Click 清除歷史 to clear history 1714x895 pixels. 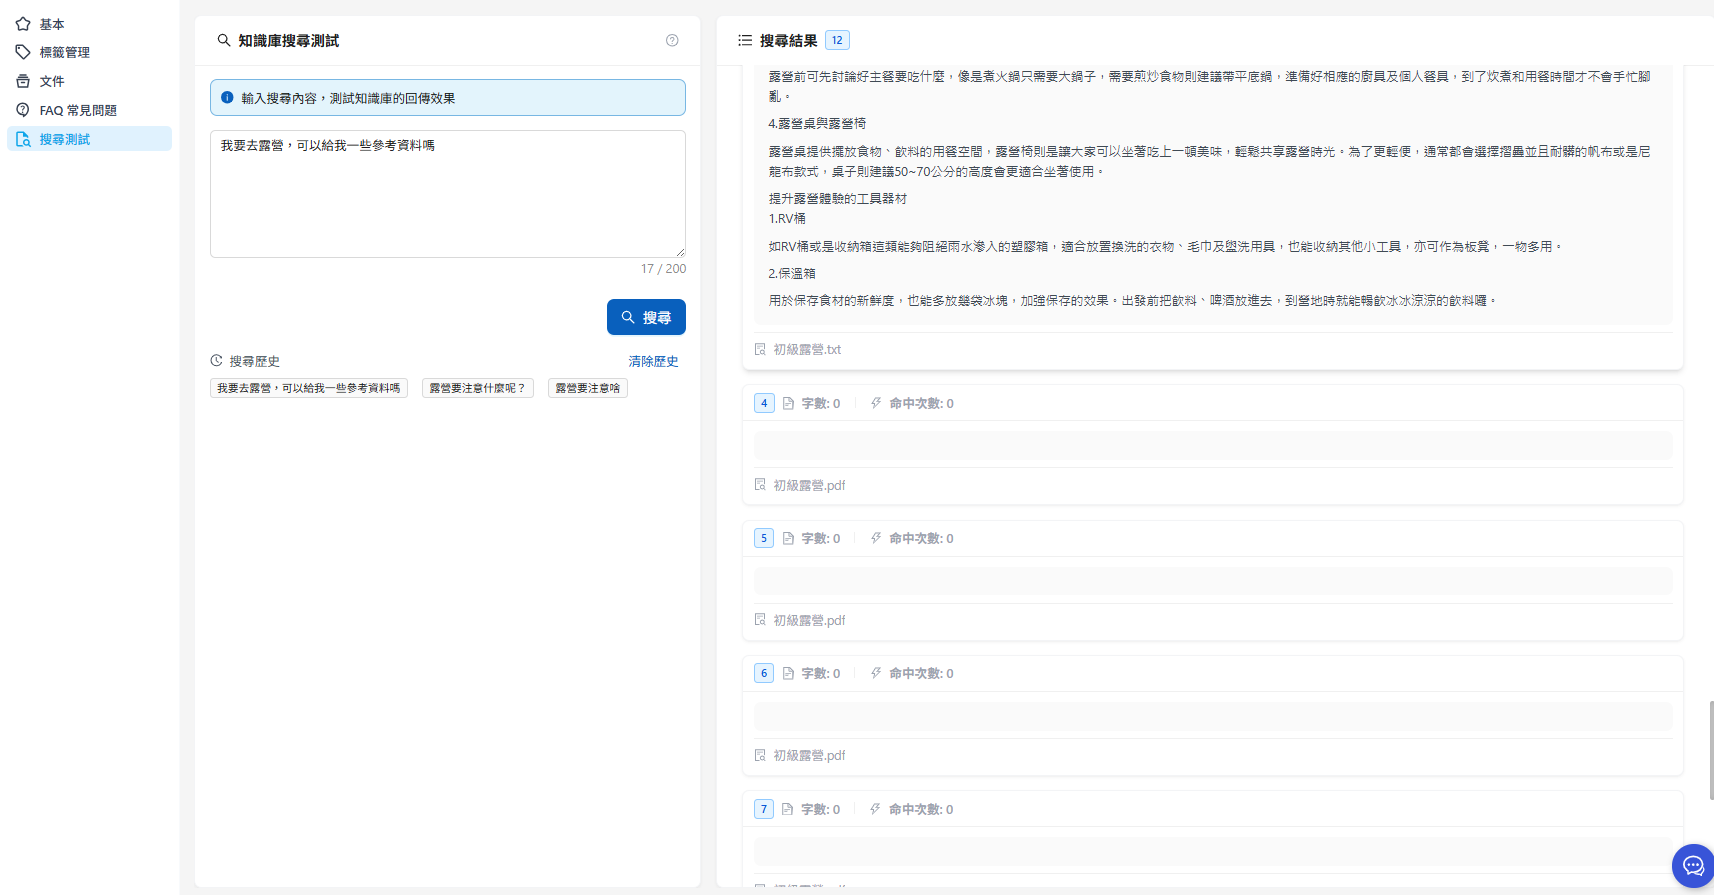[653, 361]
